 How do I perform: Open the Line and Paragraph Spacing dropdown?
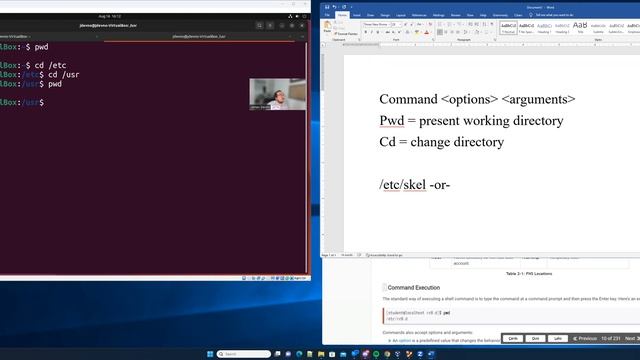pos(466,32)
